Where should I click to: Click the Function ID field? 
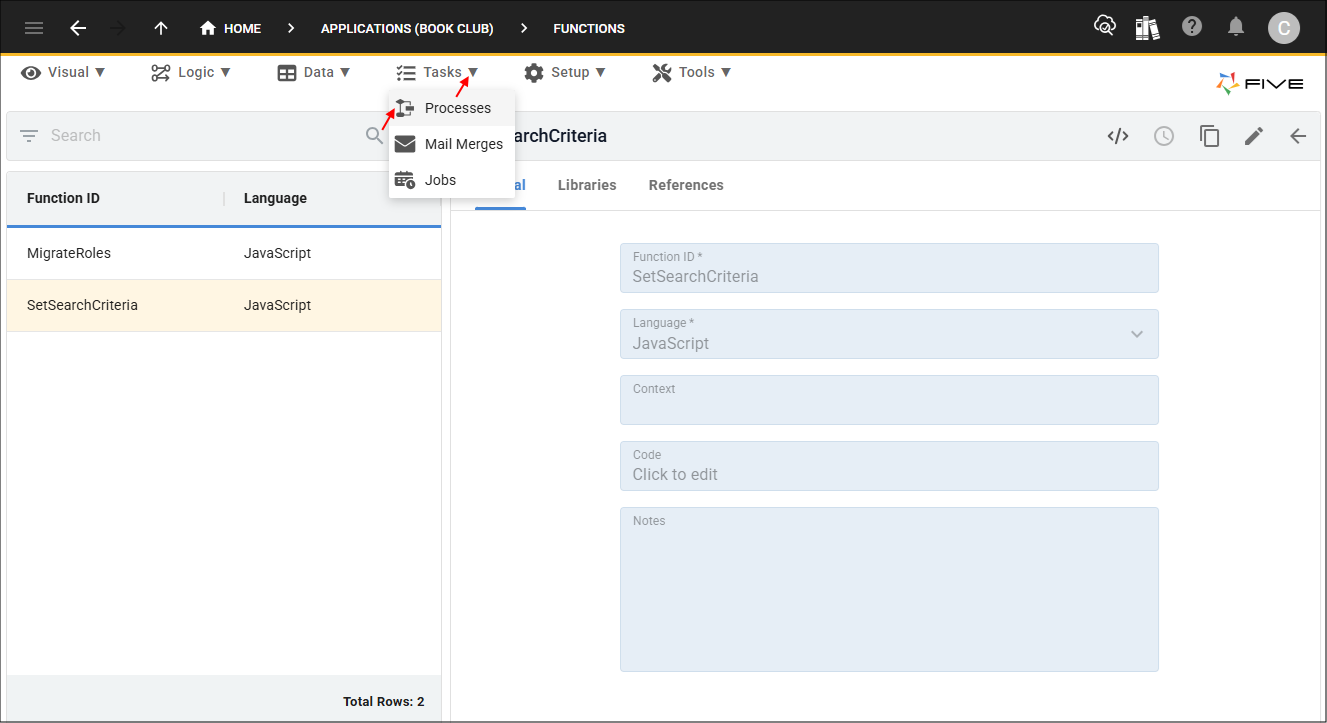coord(889,268)
